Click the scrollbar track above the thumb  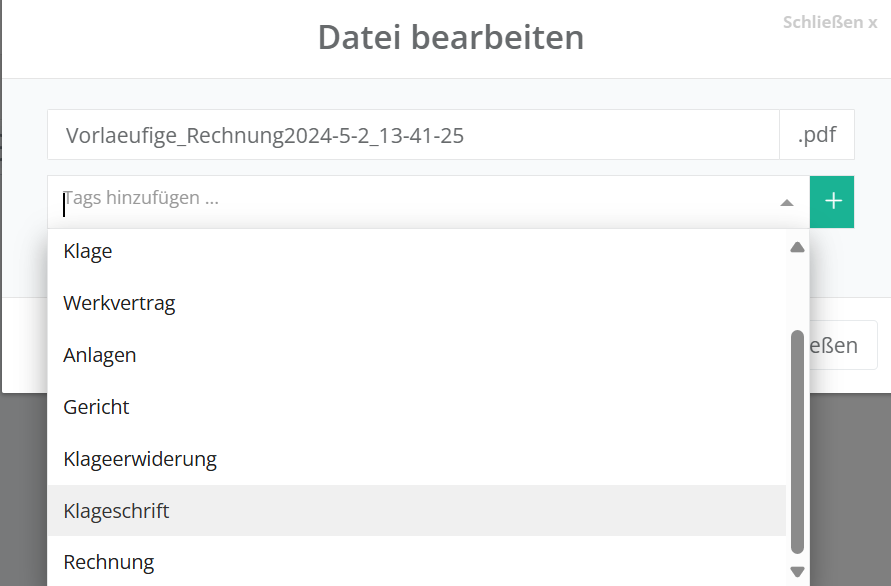[797, 295]
